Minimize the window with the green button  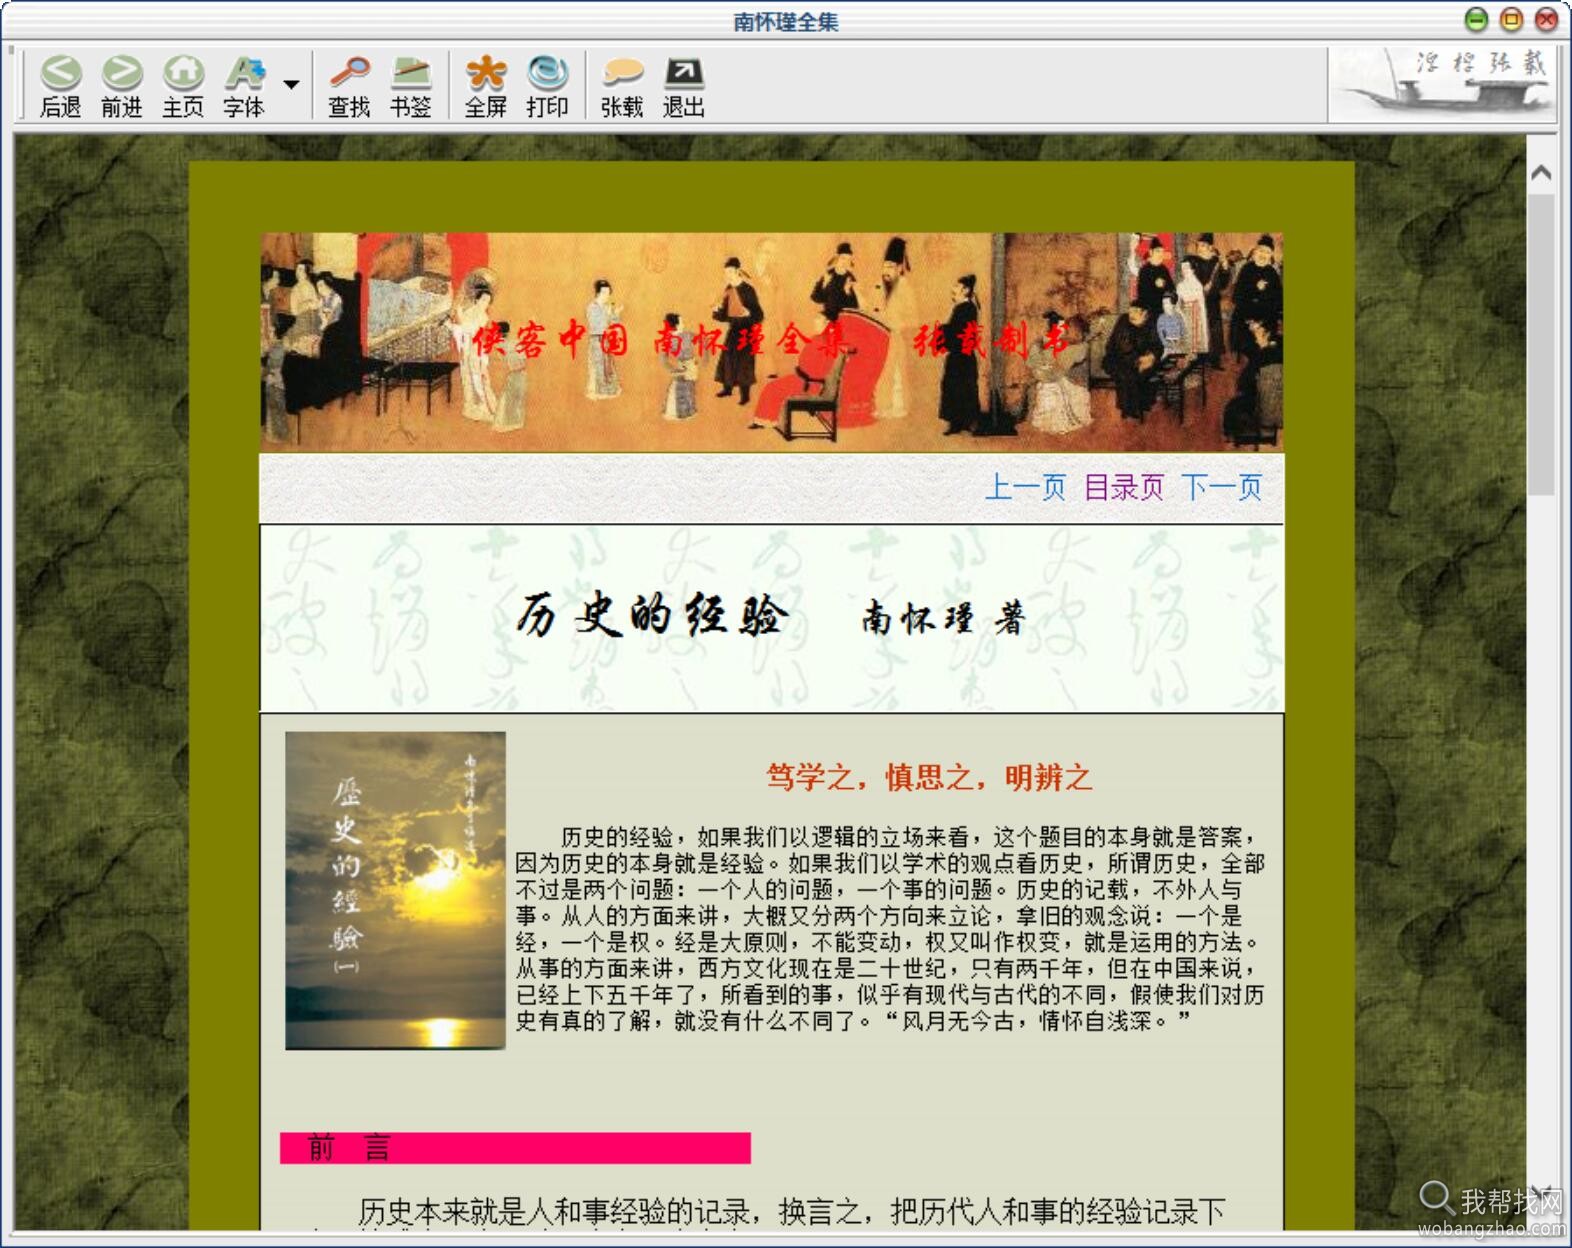coord(1476,20)
